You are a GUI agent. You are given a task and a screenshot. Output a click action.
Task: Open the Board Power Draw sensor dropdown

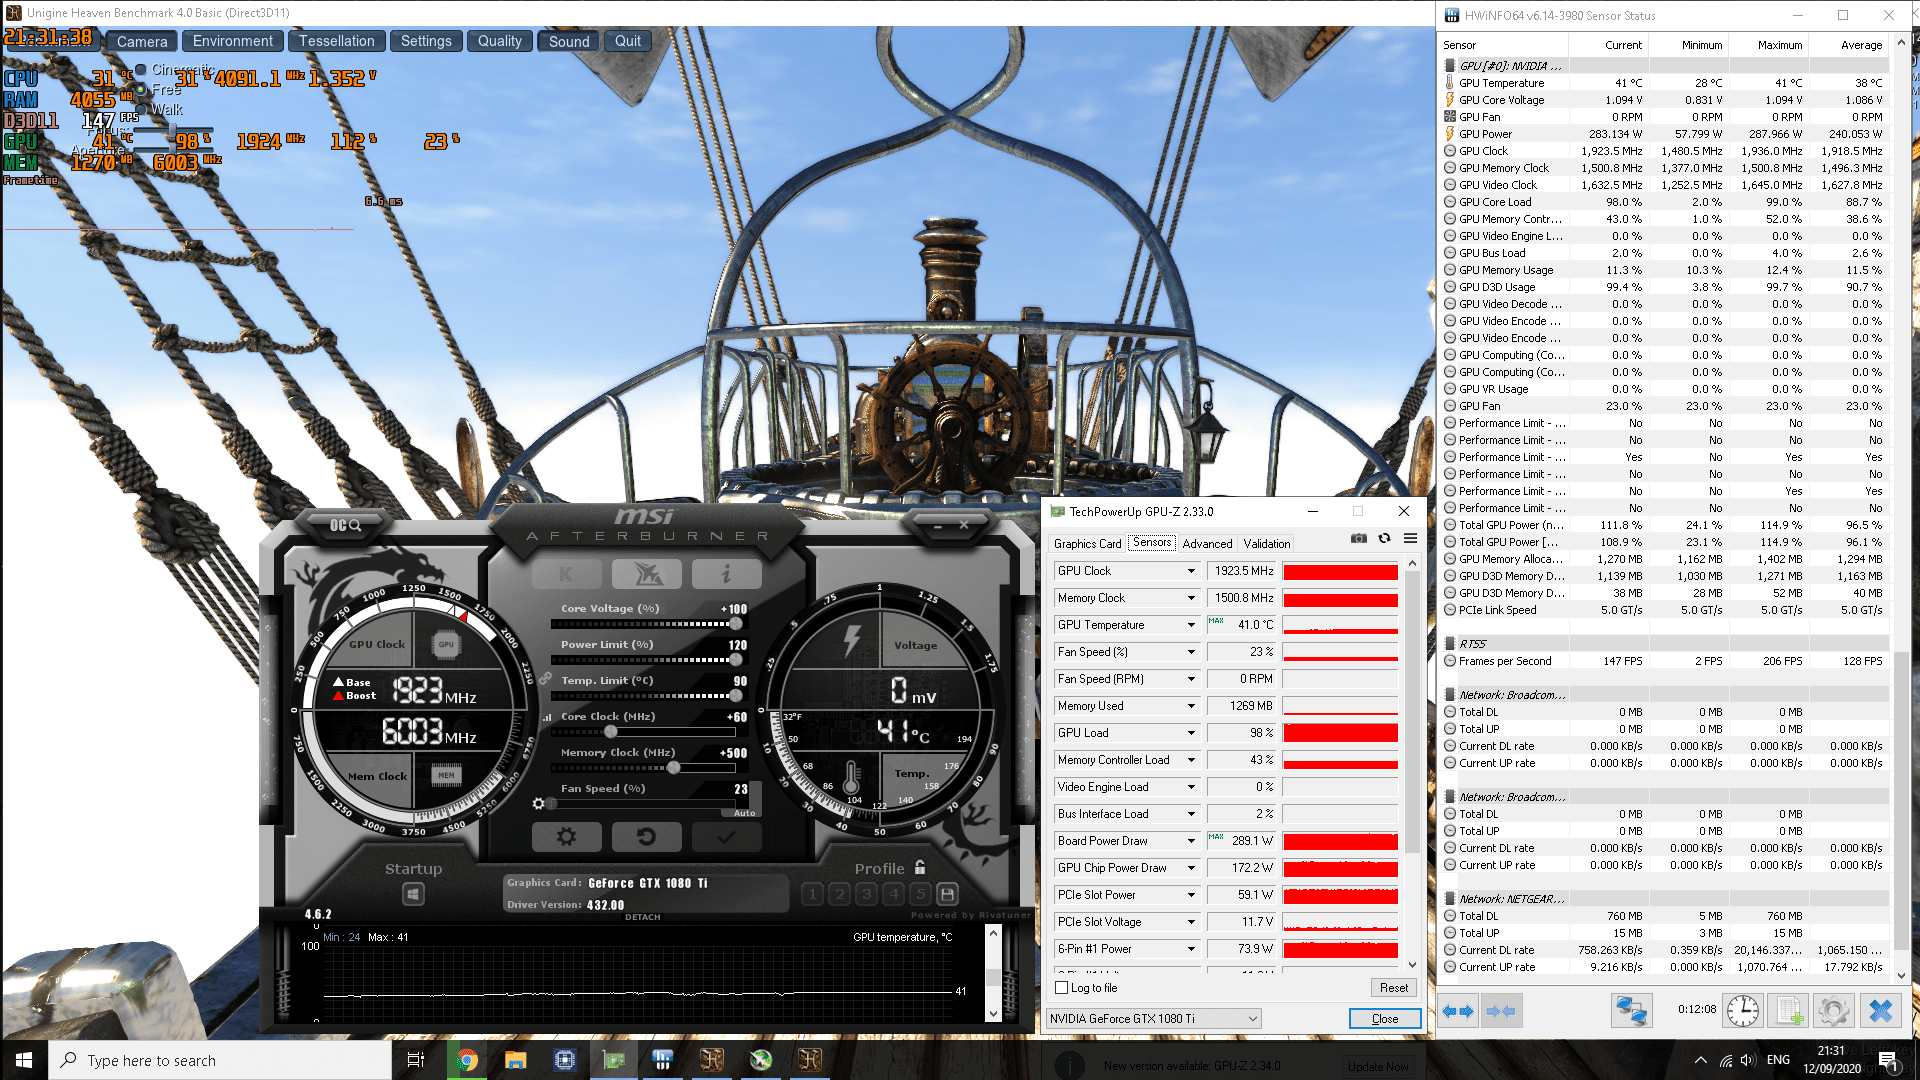[1191, 841]
